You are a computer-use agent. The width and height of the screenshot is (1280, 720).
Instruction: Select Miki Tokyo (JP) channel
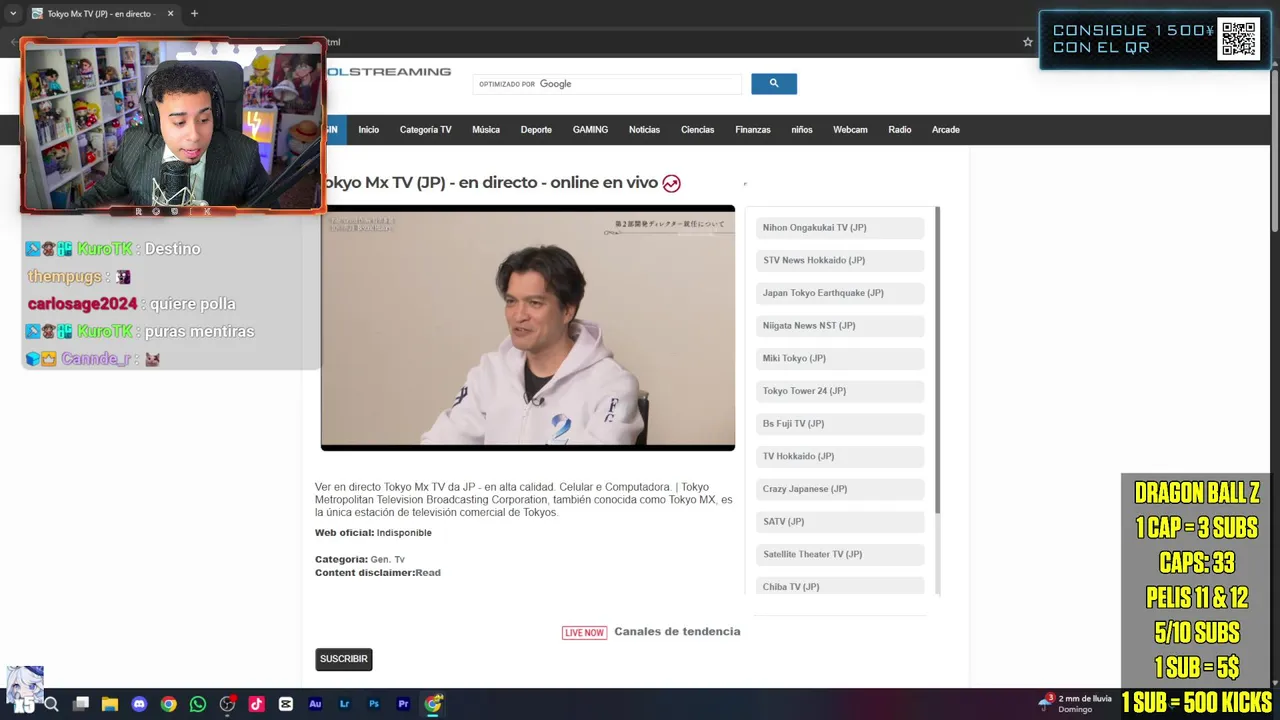[840, 358]
